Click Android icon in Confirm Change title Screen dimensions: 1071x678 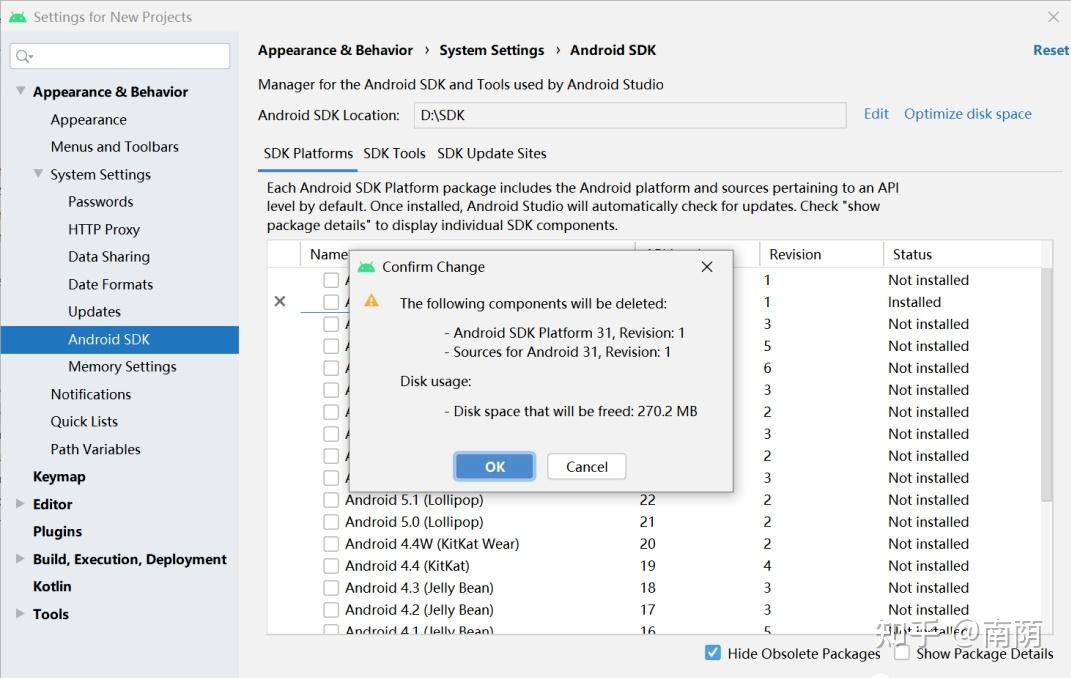pyautogui.click(x=366, y=267)
